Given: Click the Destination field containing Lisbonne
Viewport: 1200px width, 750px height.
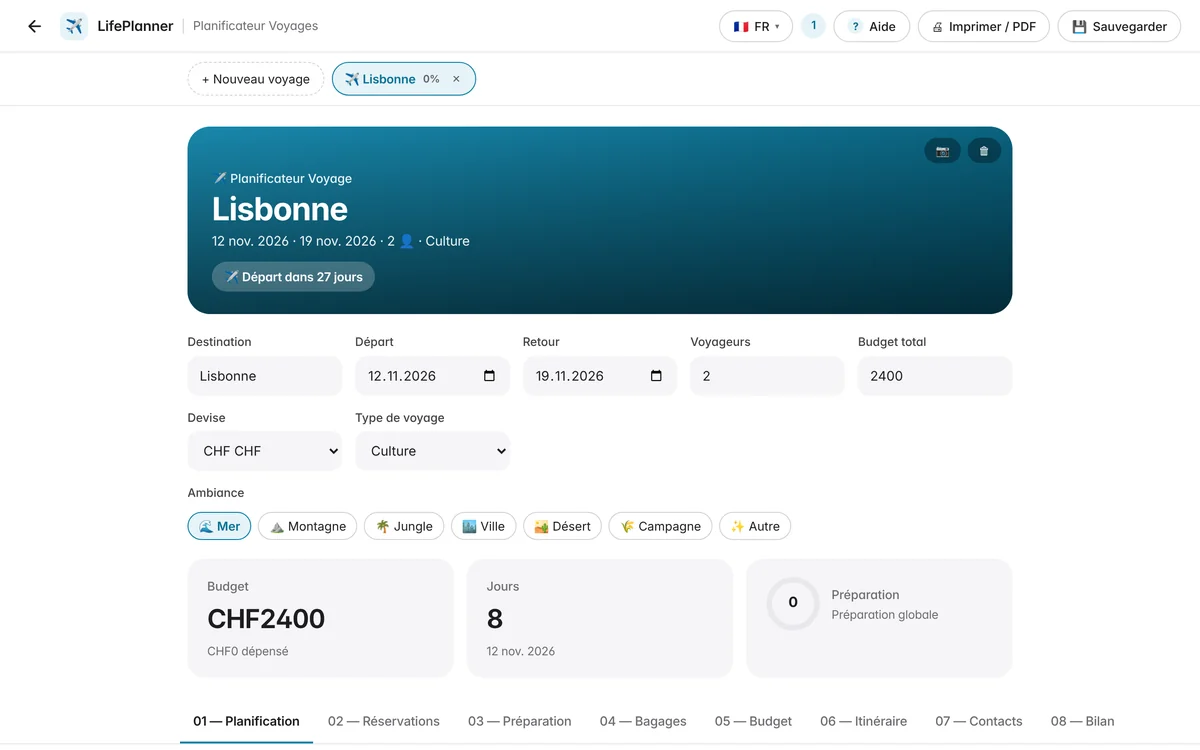Looking at the screenshot, I should coord(265,376).
